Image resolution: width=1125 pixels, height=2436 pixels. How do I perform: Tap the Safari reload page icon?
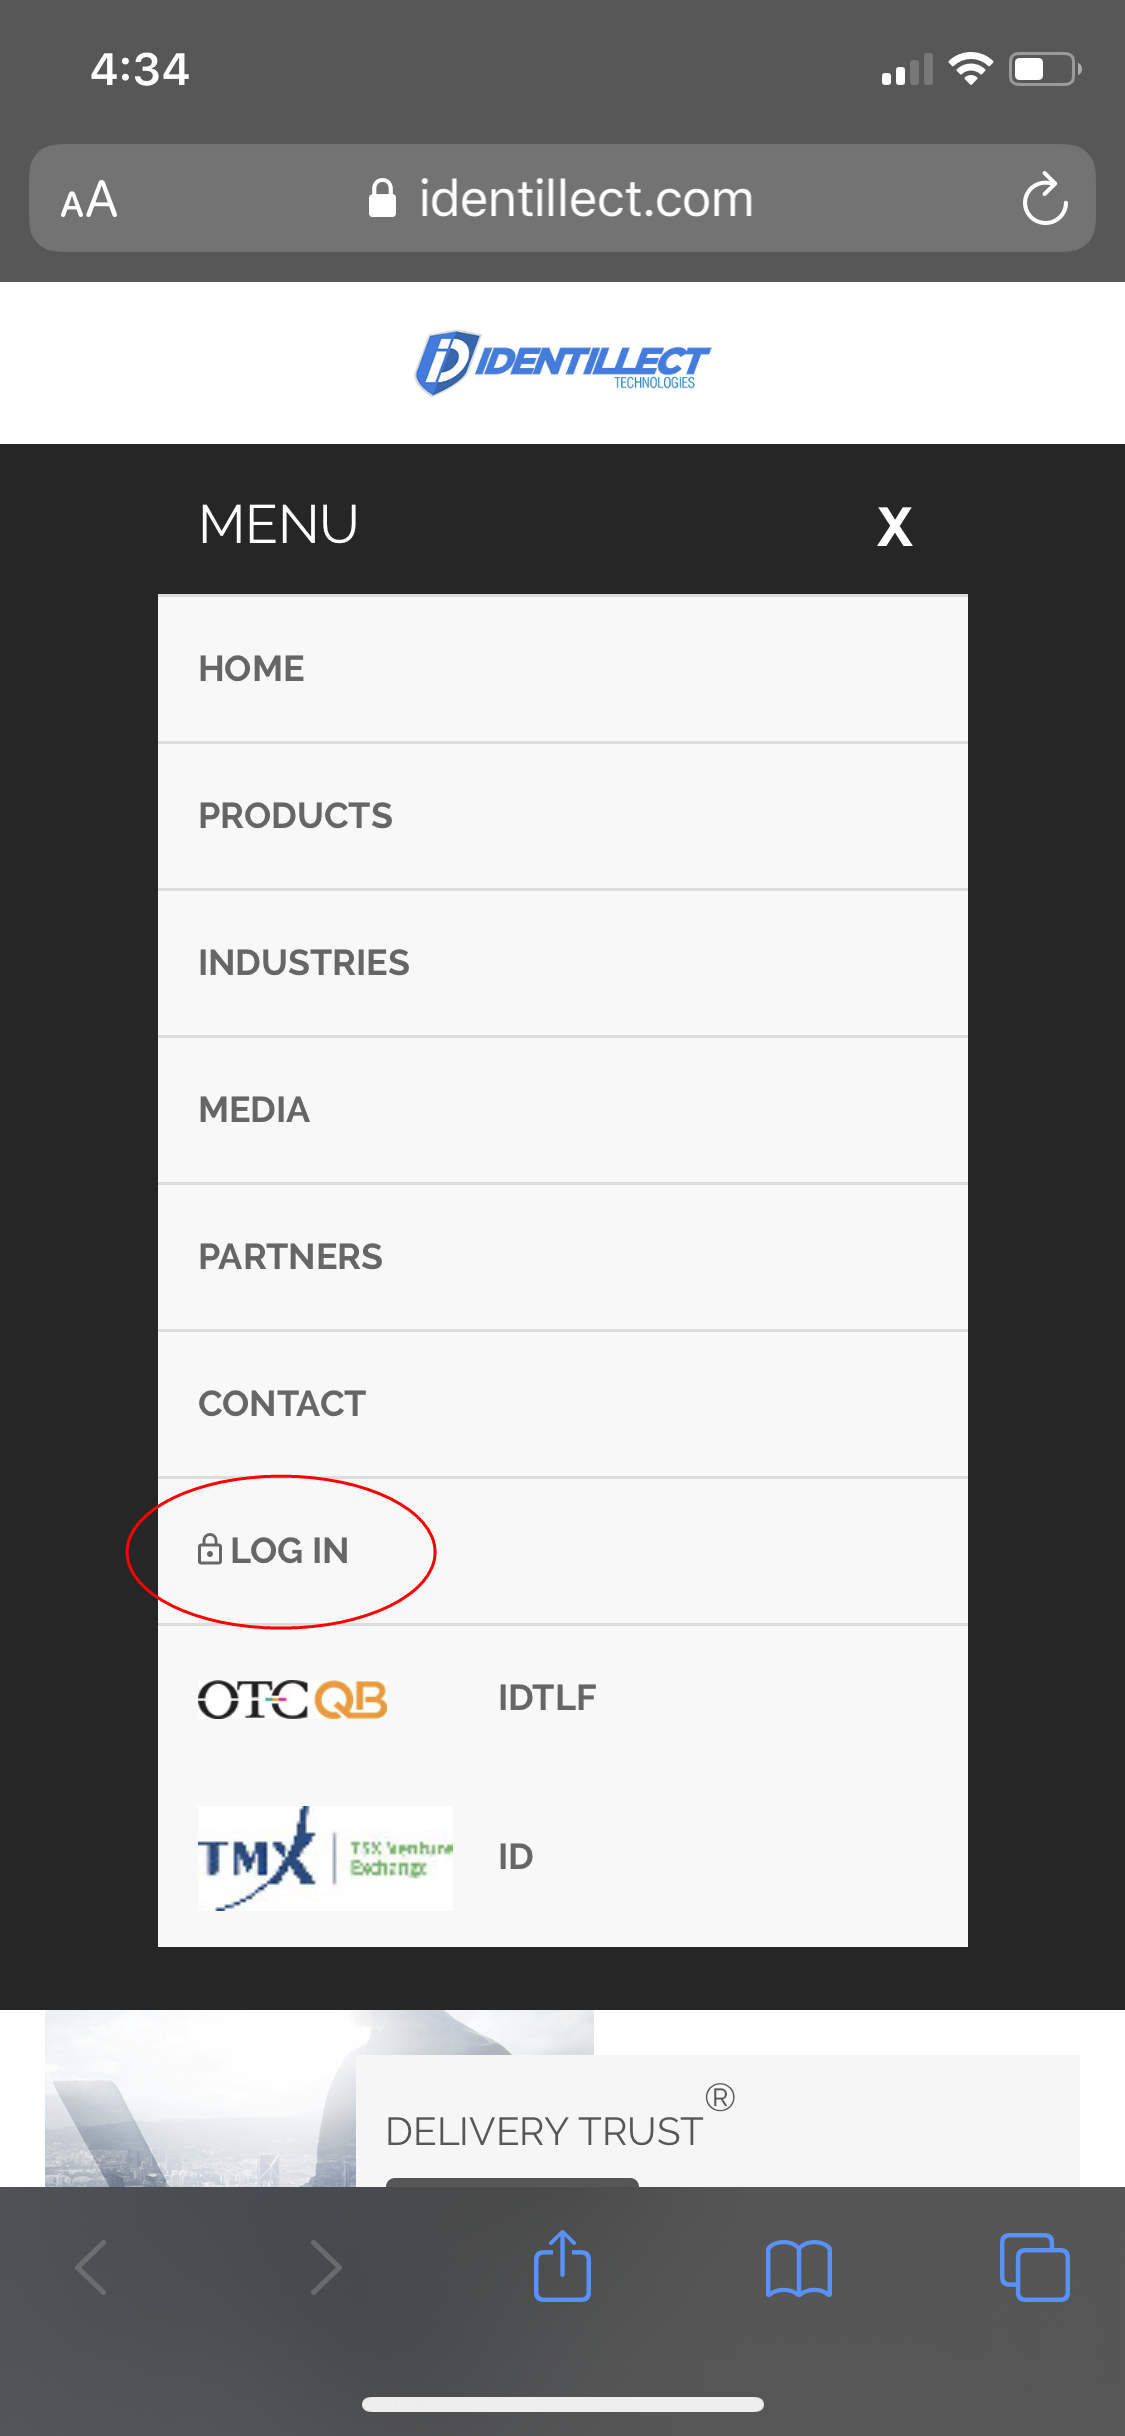point(1045,199)
